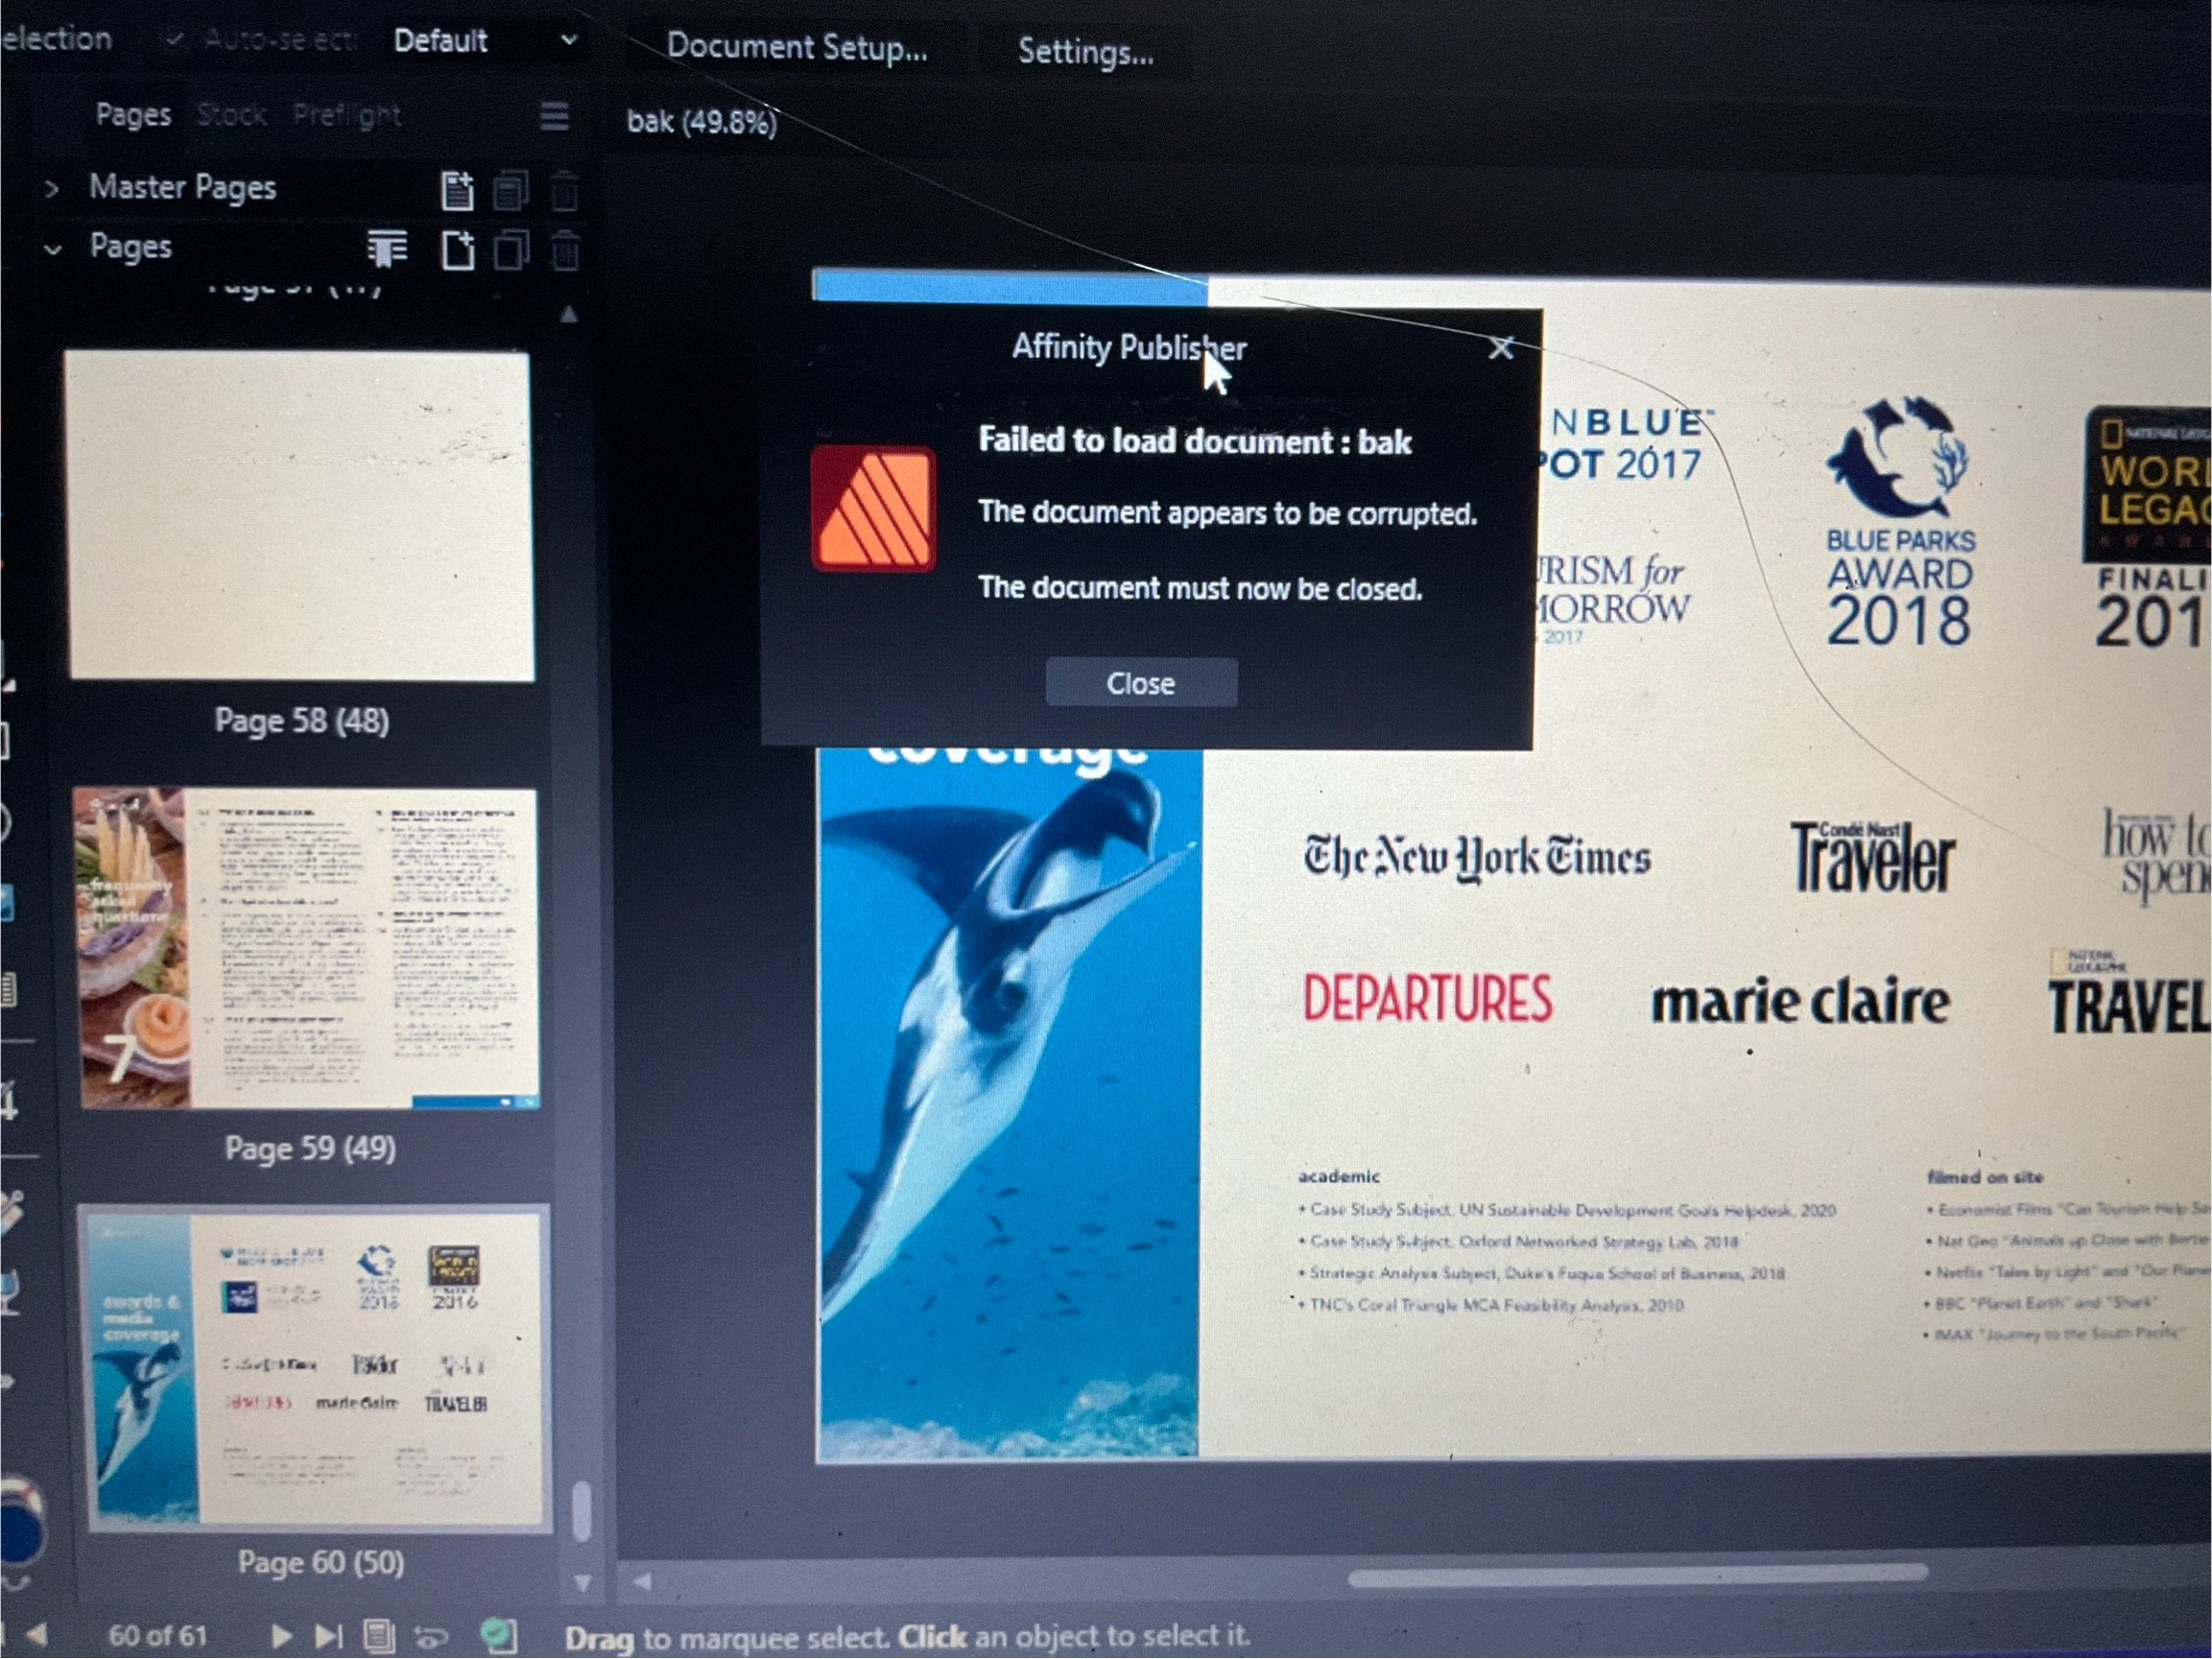Click the marie claire logo on page
The image size is (2212, 1659).
pos(1800,1002)
